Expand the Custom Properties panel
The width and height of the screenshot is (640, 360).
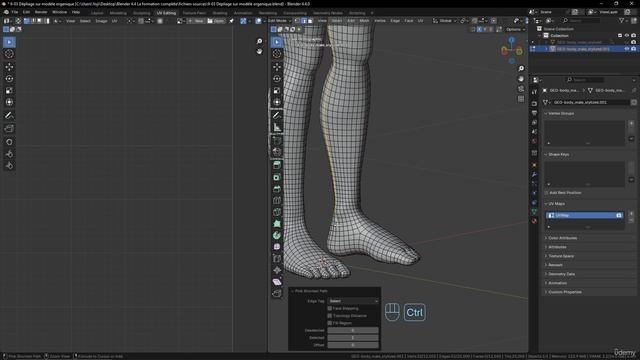click(x=564, y=292)
